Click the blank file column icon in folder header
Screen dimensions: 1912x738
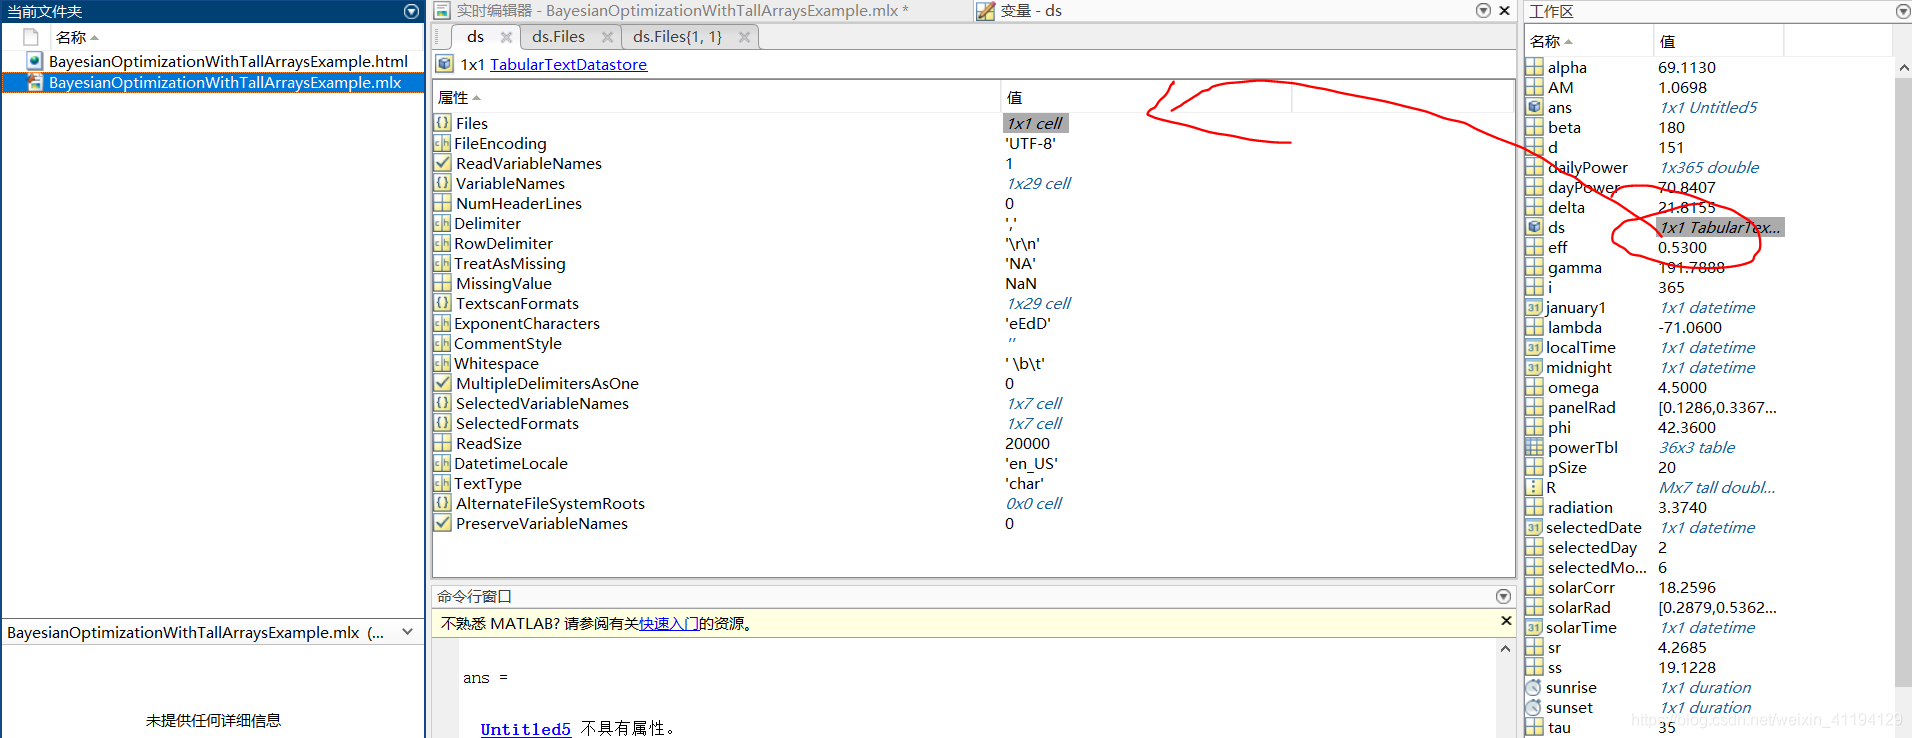pos(31,37)
